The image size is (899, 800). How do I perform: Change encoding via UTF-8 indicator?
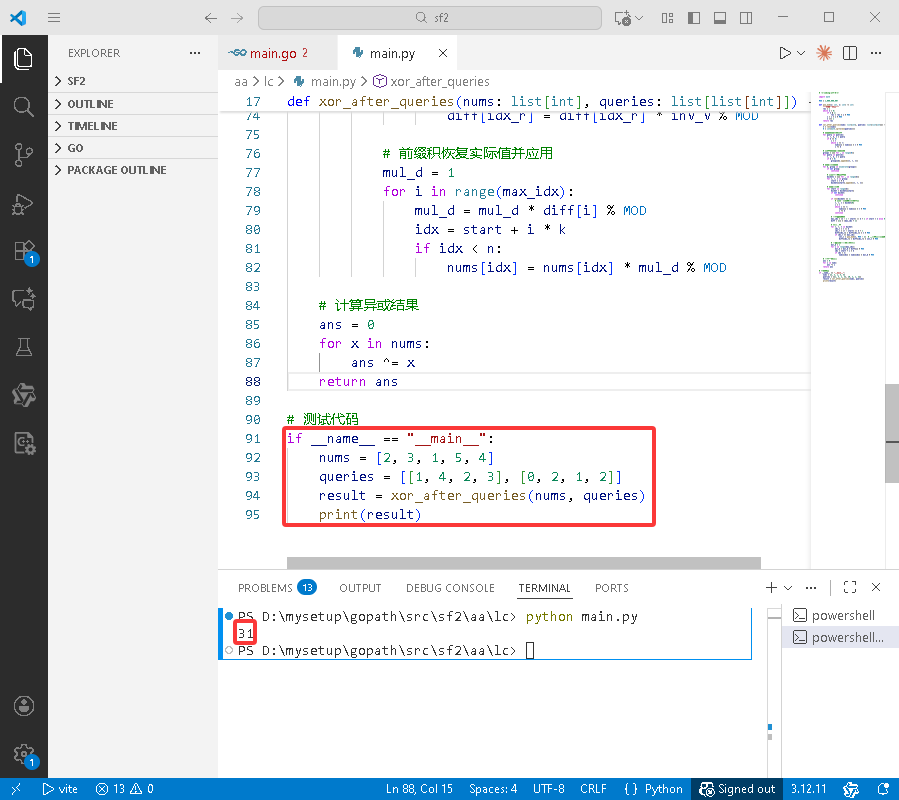click(548, 789)
